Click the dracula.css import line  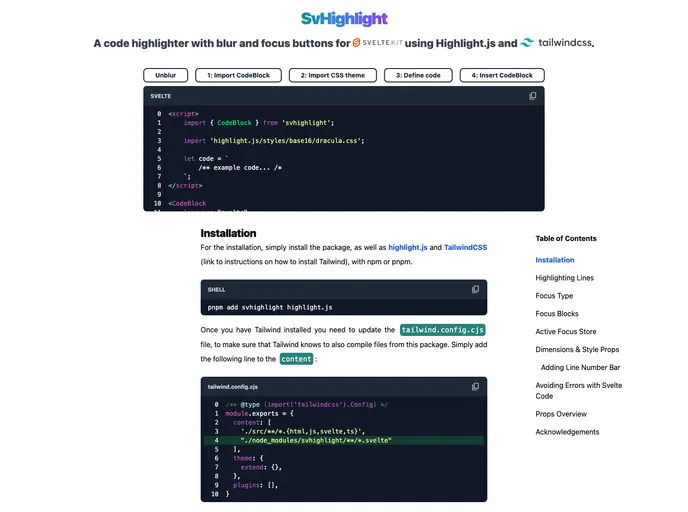(x=274, y=141)
